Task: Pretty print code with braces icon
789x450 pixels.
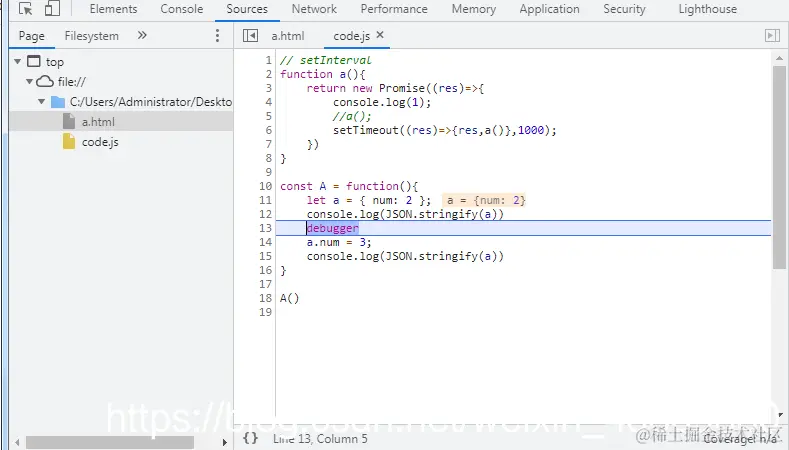Action: coord(250,438)
